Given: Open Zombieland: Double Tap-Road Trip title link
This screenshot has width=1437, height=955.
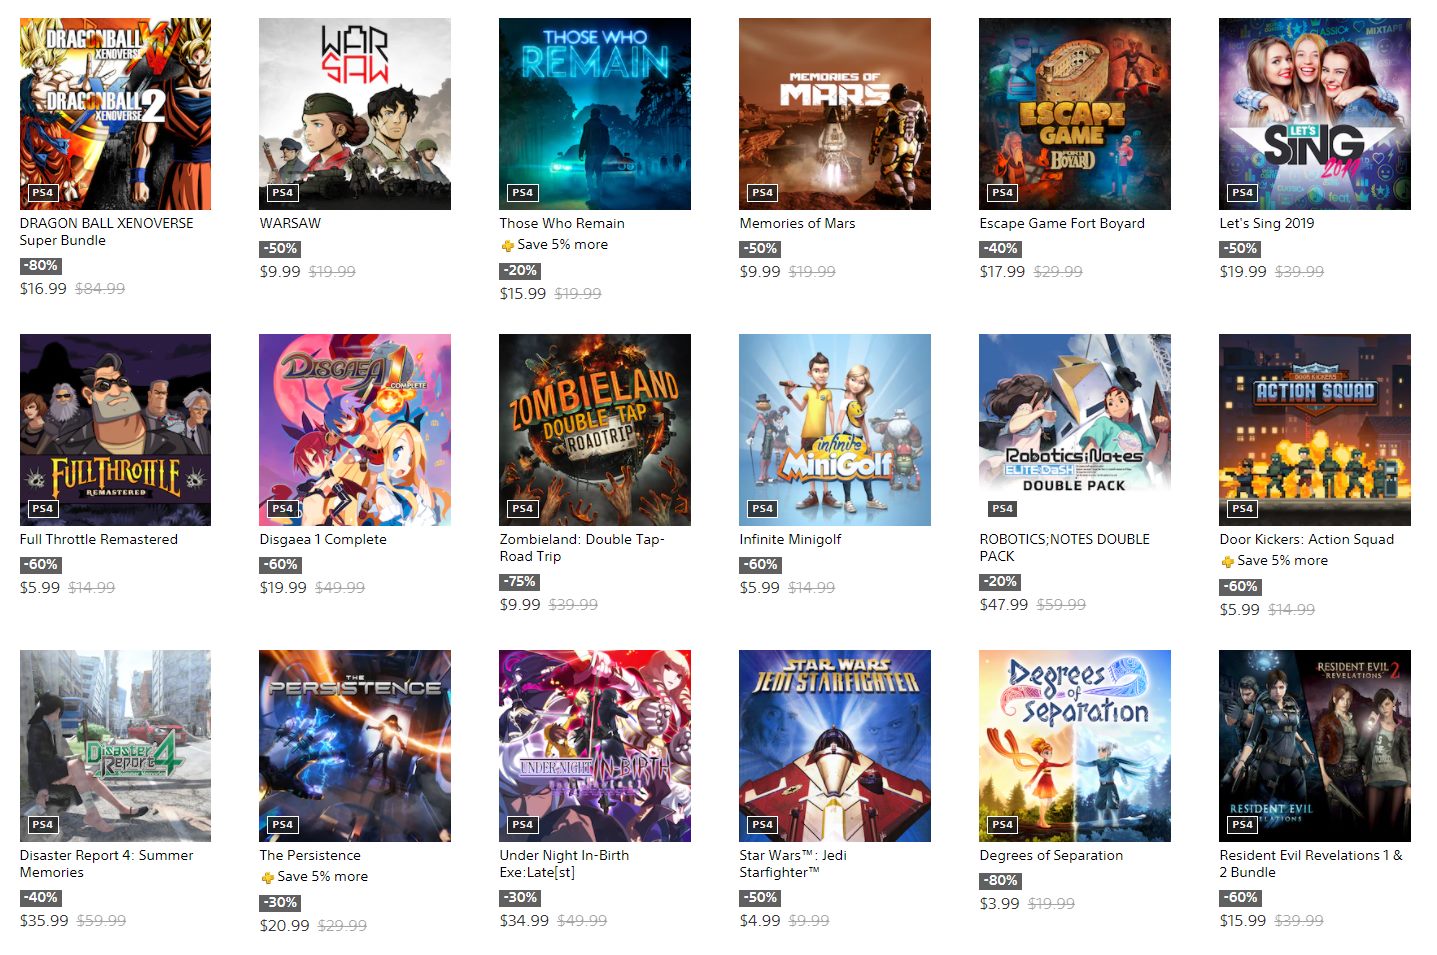Looking at the screenshot, I should click(x=582, y=548).
